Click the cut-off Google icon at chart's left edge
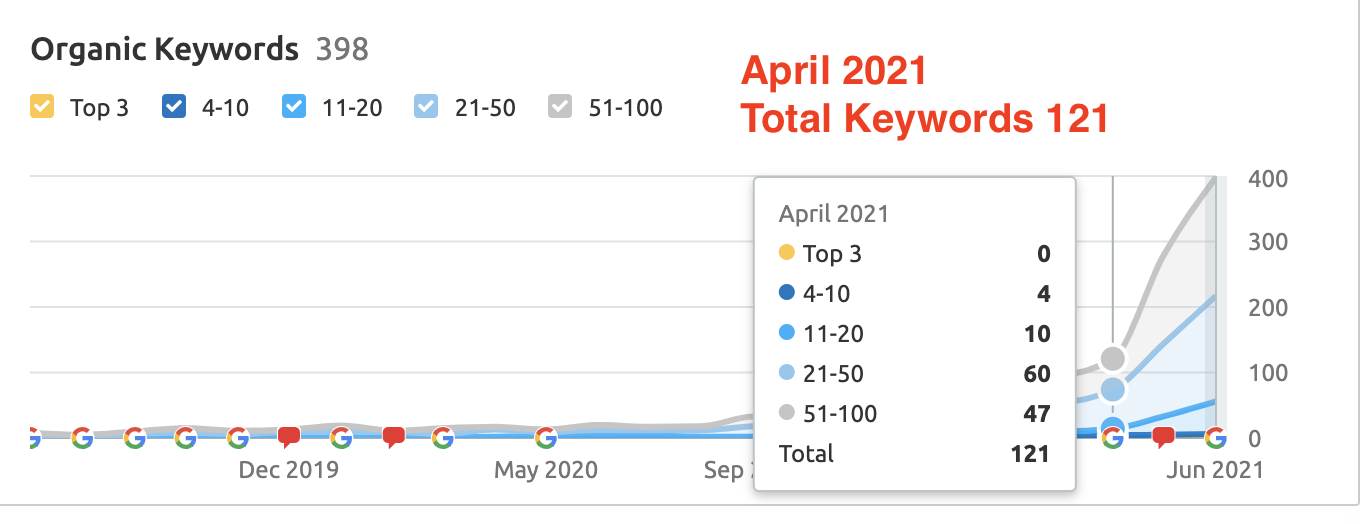This screenshot has width=1360, height=524. click(x=33, y=437)
